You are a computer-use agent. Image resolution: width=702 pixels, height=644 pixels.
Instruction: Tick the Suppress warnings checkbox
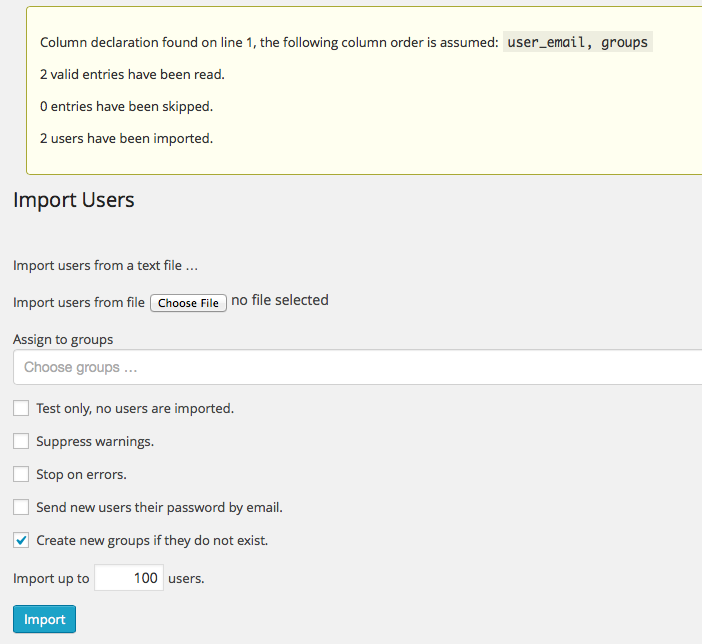tap(21, 441)
